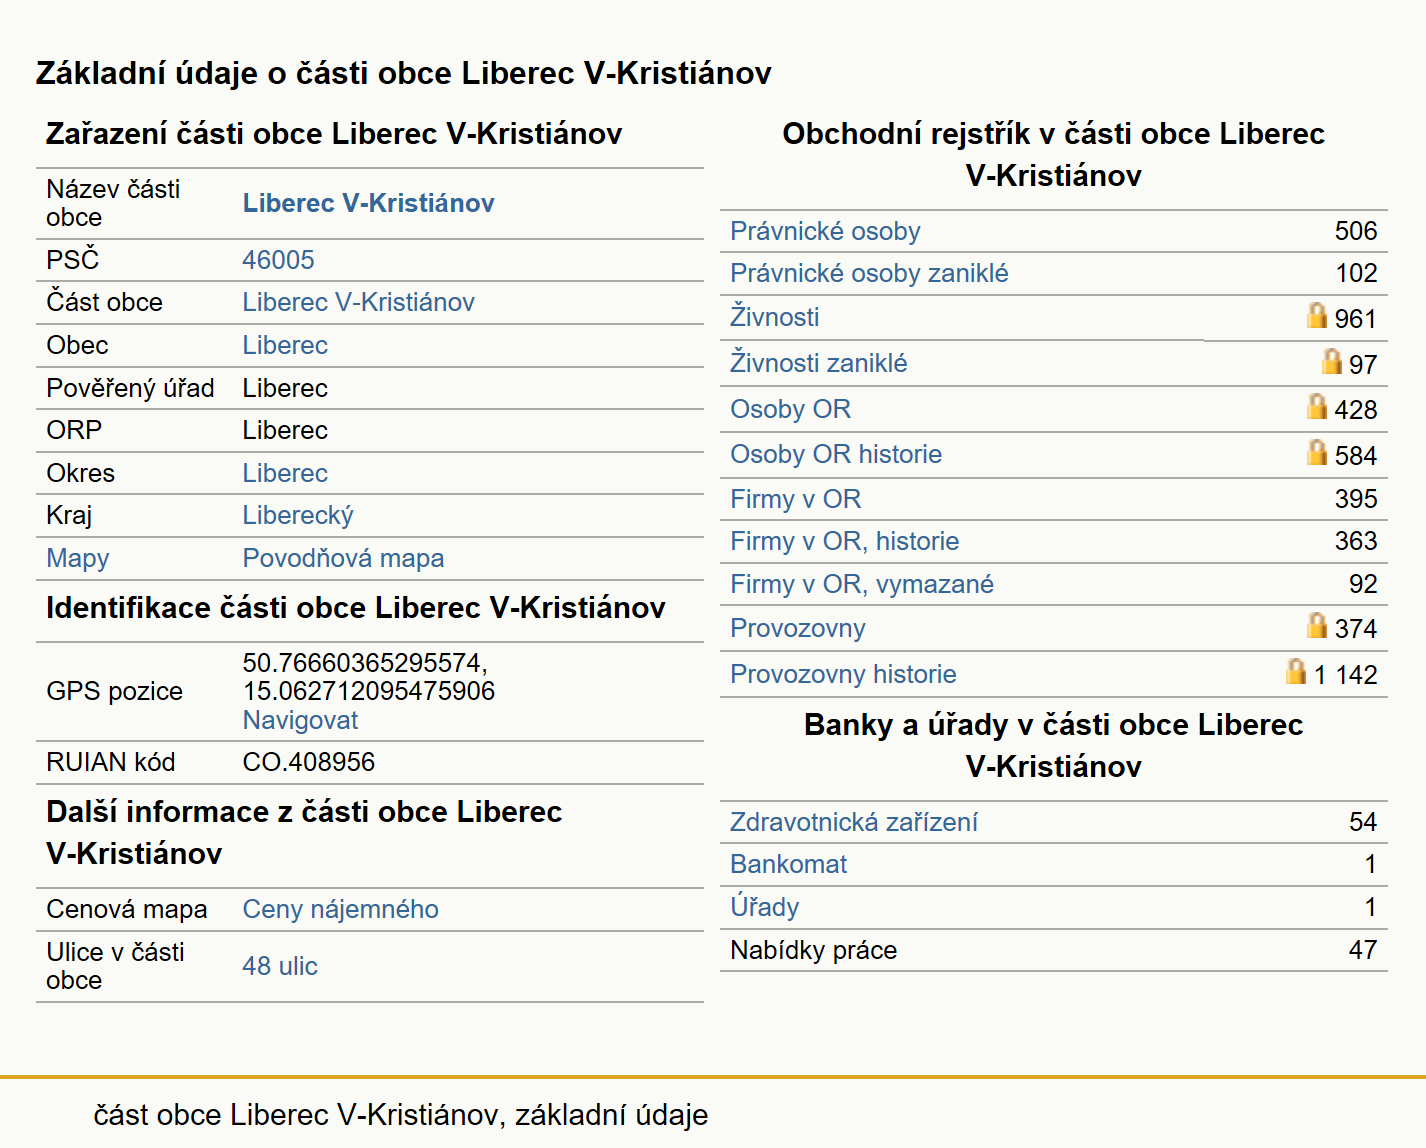
Task: Open the Firmy v OR link
Action: point(795,499)
